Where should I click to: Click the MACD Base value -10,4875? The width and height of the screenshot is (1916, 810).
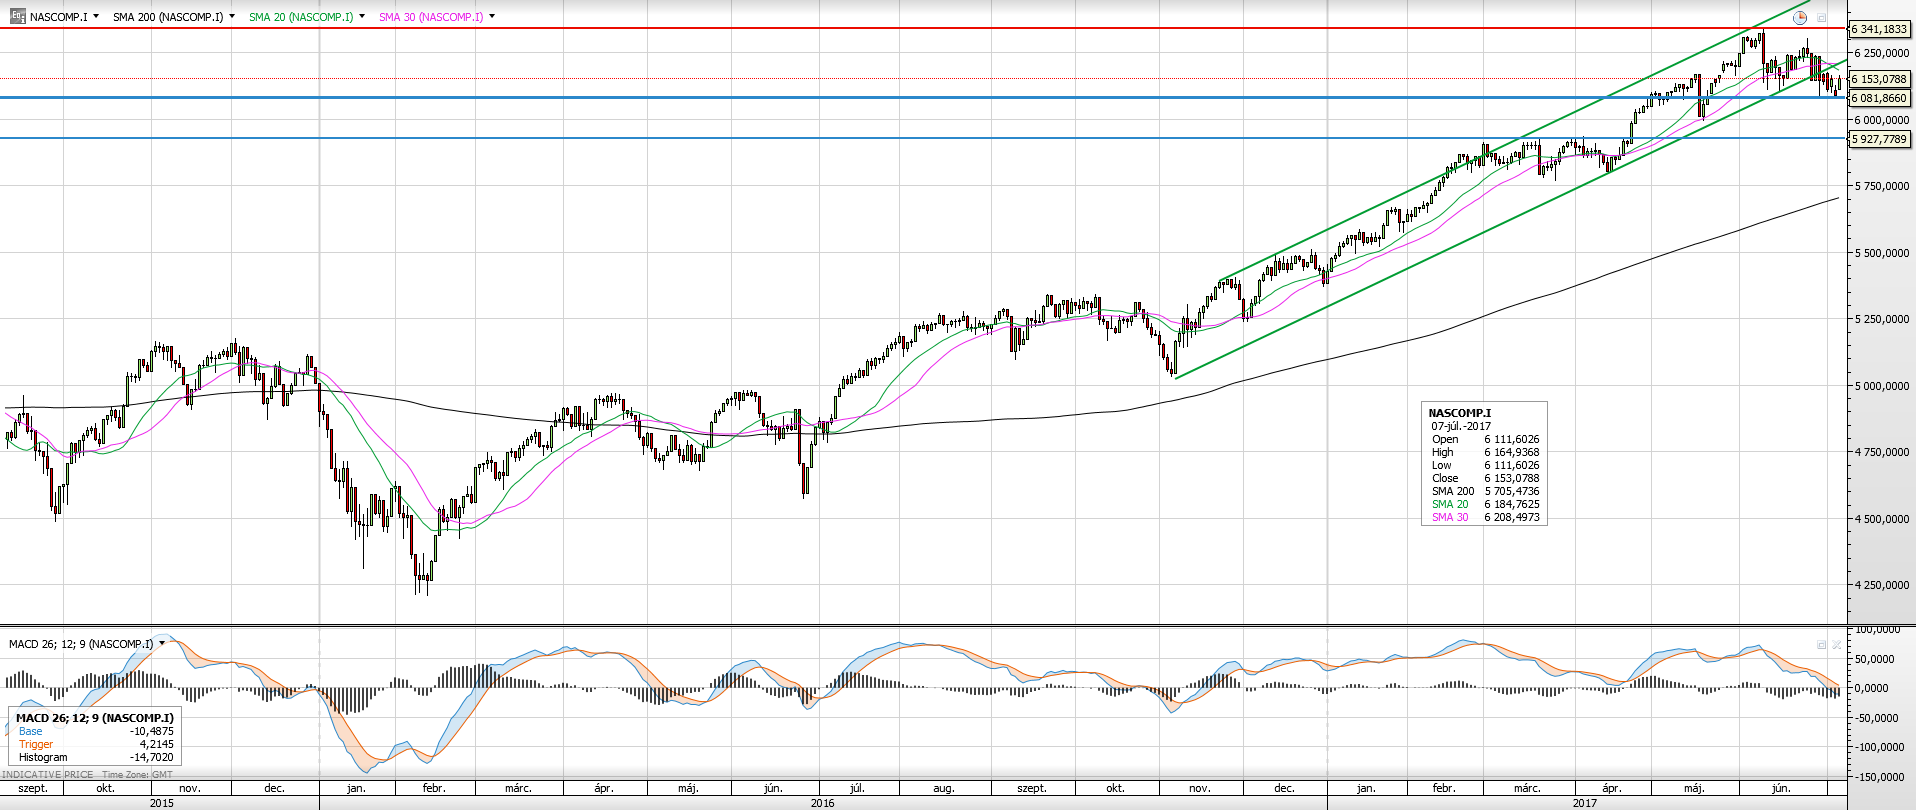click(x=152, y=731)
